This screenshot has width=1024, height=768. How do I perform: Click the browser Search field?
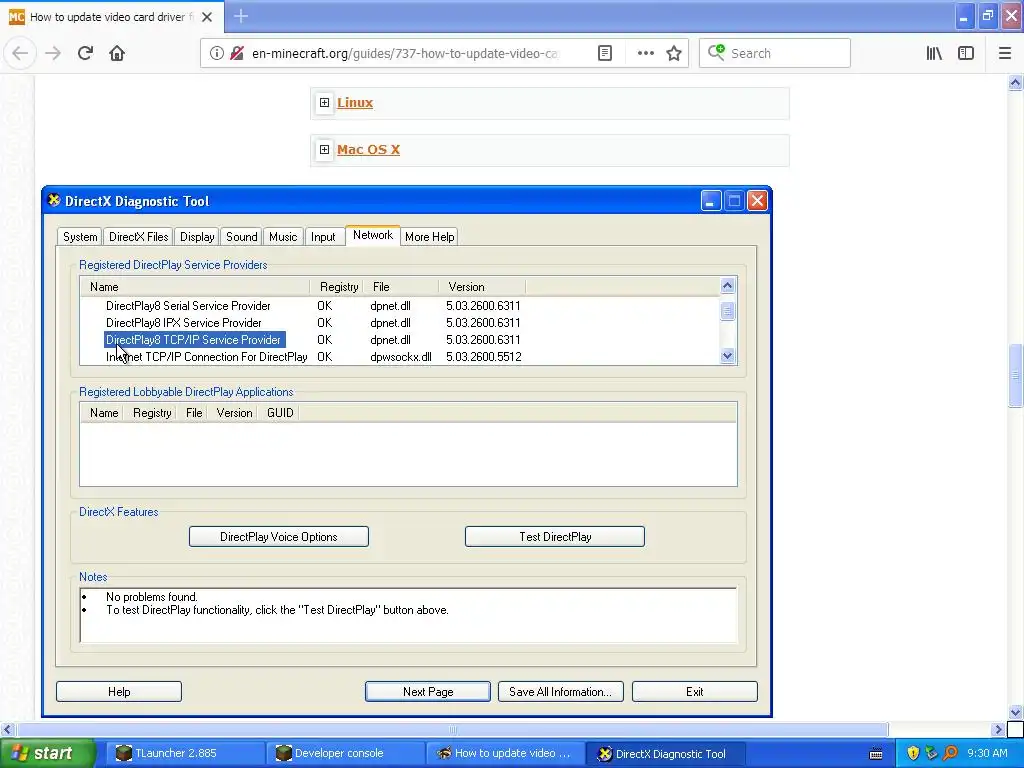pyautogui.click(x=775, y=53)
